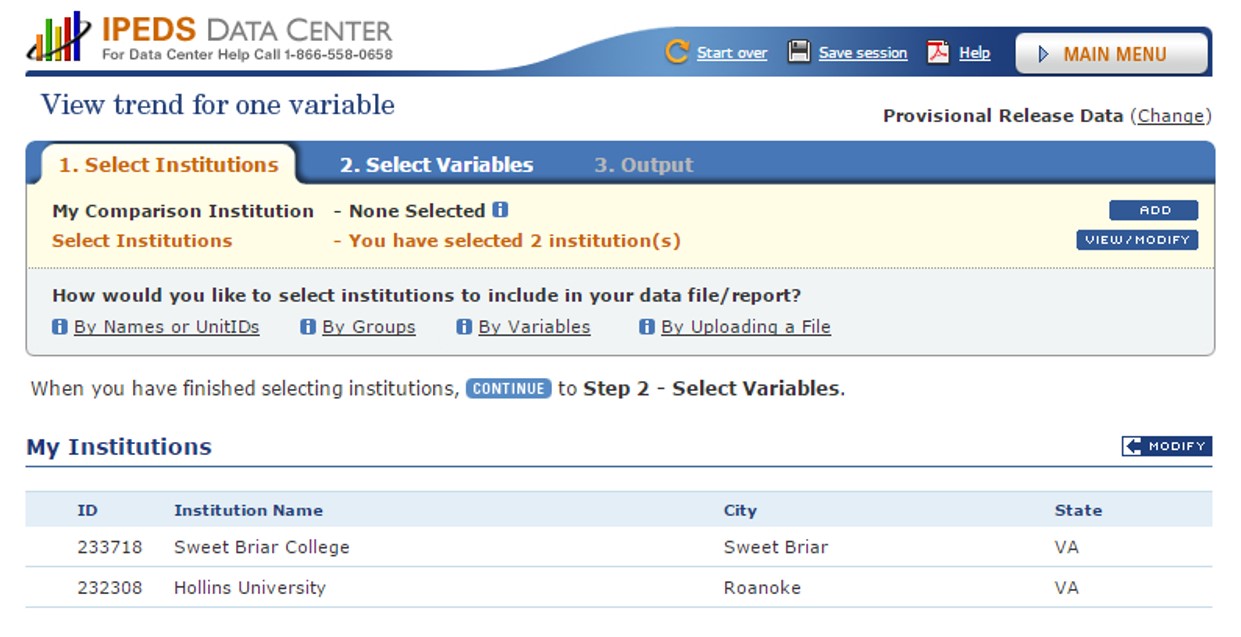Viewport: 1241px width, 637px height.
Task: Select the Hollins University row
Action: (x=250, y=587)
